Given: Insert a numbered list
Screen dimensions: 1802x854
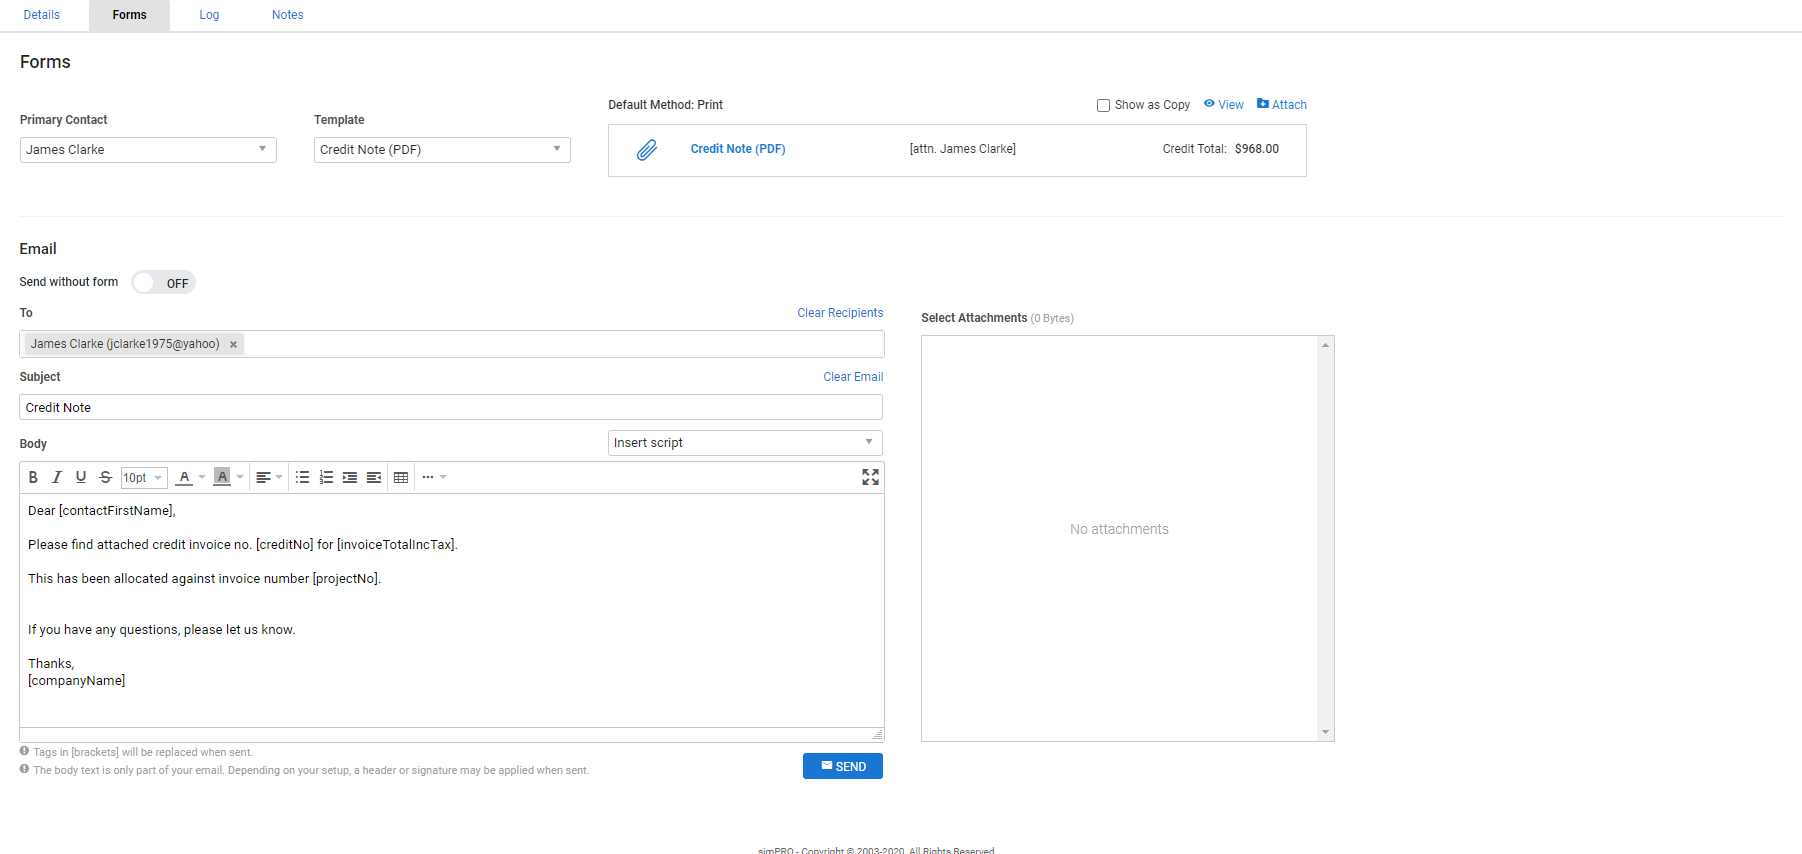Looking at the screenshot, I should (x=326, y=478).
